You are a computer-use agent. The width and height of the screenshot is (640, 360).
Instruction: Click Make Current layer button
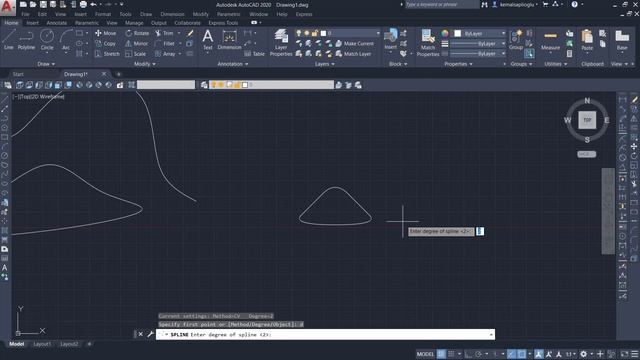(x=355, y=43)
